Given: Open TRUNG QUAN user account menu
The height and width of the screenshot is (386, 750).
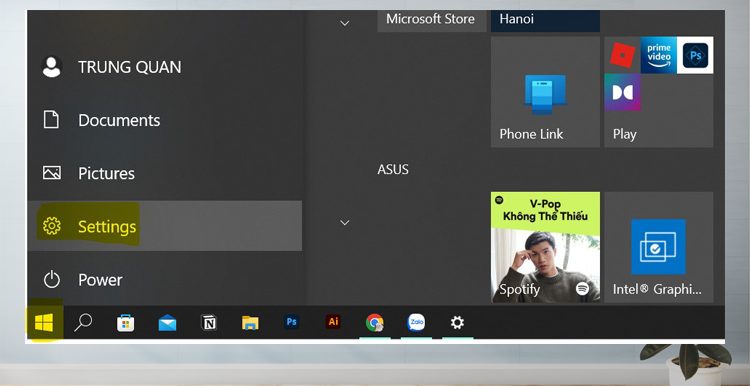Looking at the screenshot, I should pos(165,66).
